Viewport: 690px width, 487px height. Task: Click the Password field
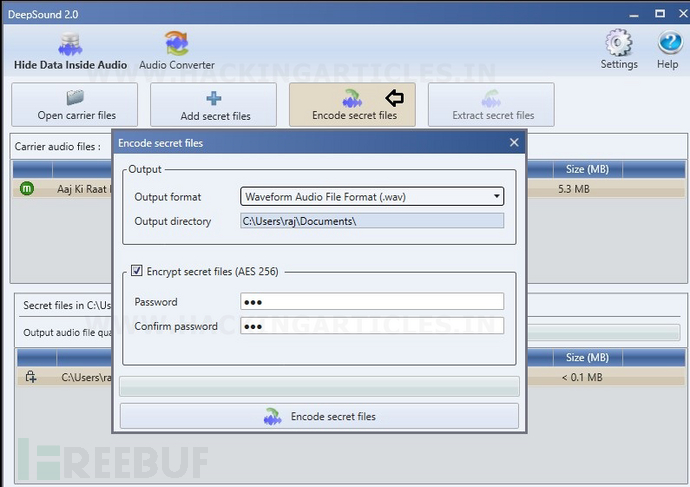pos(372,302)
